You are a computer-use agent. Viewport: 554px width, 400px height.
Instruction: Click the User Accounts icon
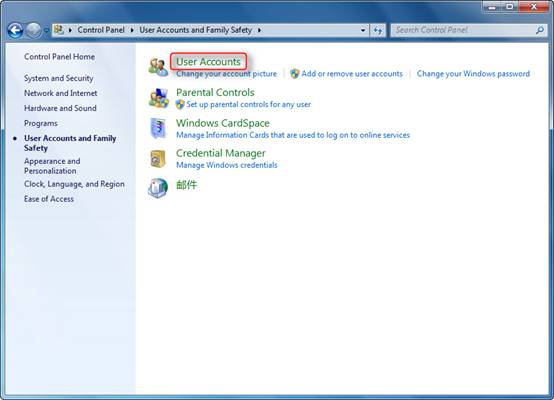pyautogui.click(x=158, y=67)
